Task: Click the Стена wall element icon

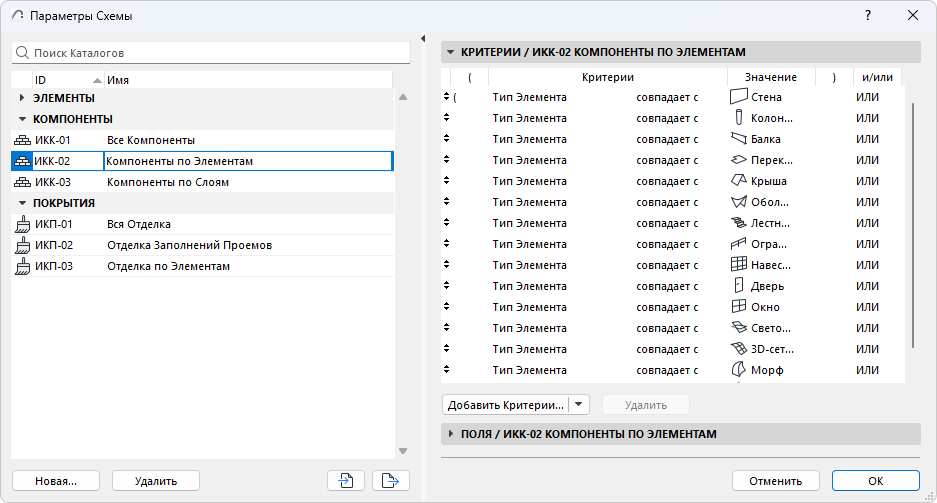Action: tap(739, 97)
